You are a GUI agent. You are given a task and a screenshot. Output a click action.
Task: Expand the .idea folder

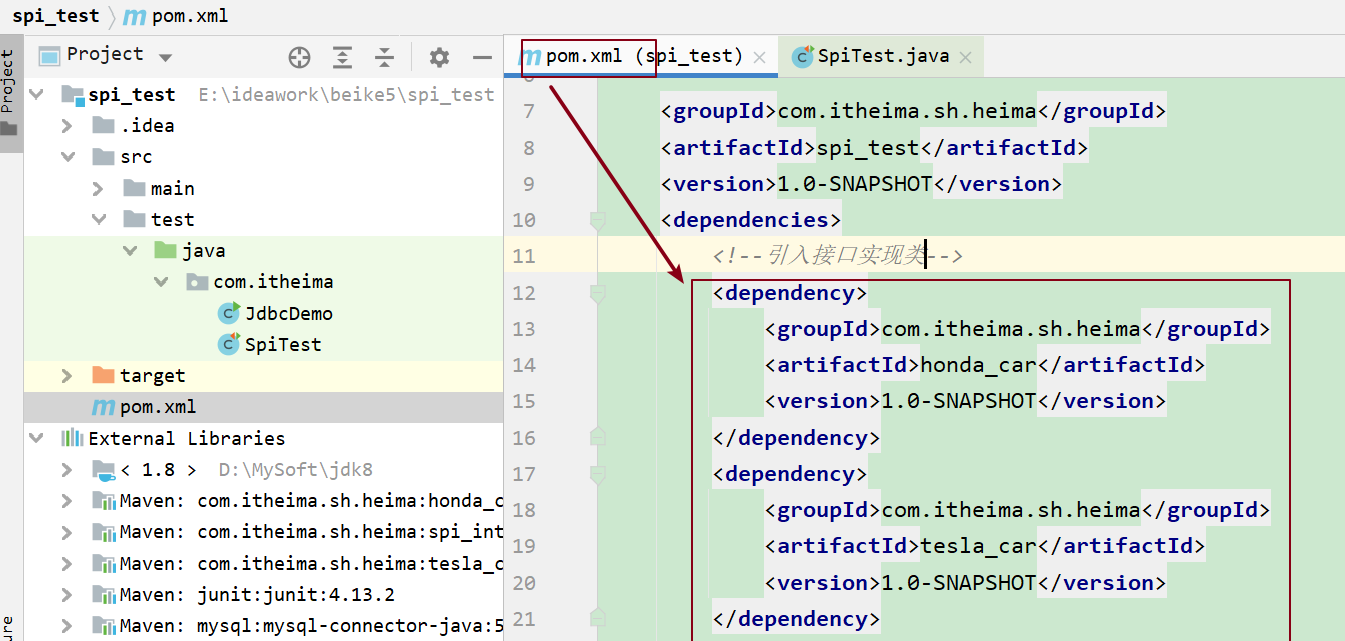coord(68,126)
